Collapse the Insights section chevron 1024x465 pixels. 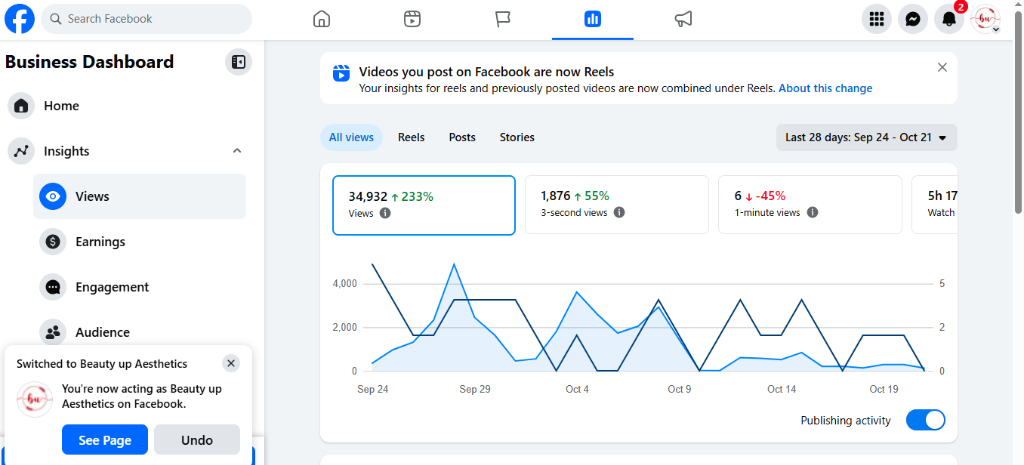coord(237,151)
